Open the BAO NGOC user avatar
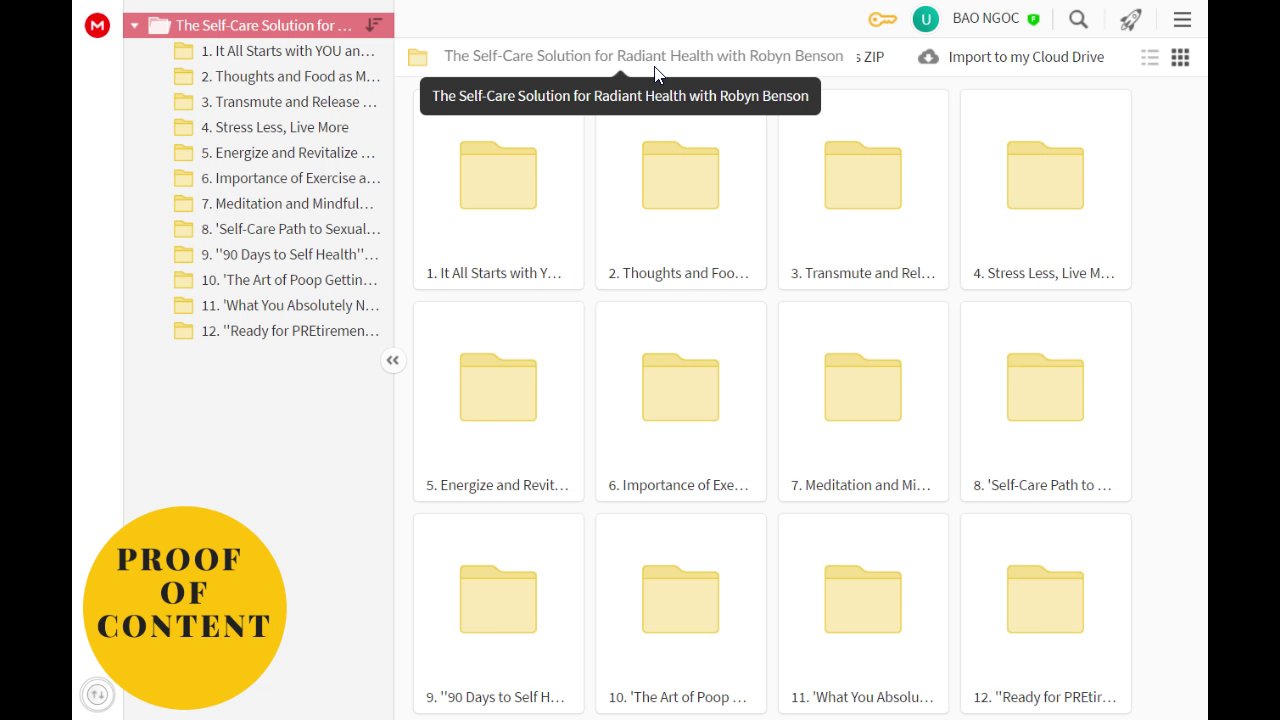 tap(926, 19)
